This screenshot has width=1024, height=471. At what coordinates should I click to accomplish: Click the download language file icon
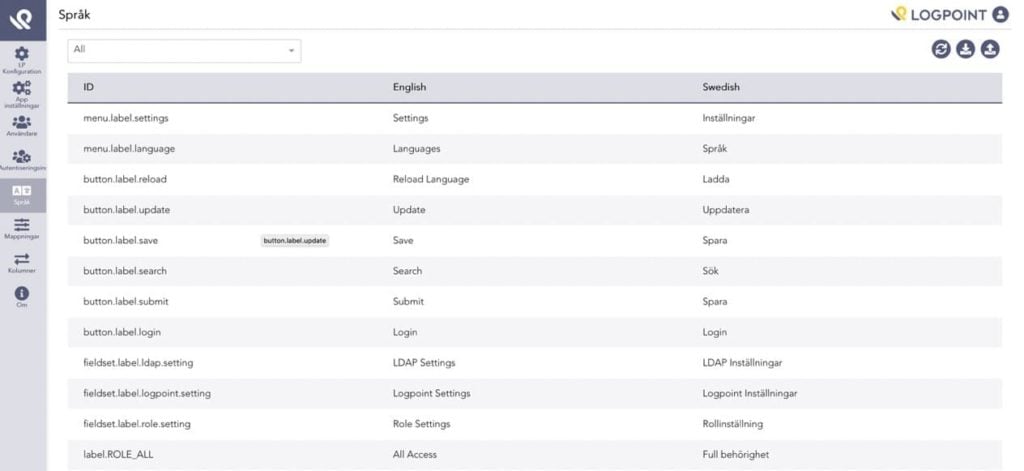tap(965, 49)
